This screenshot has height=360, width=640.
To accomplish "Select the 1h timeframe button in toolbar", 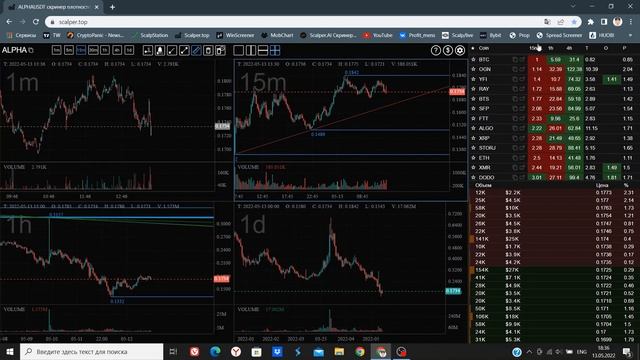I will [x=105, y=50].
